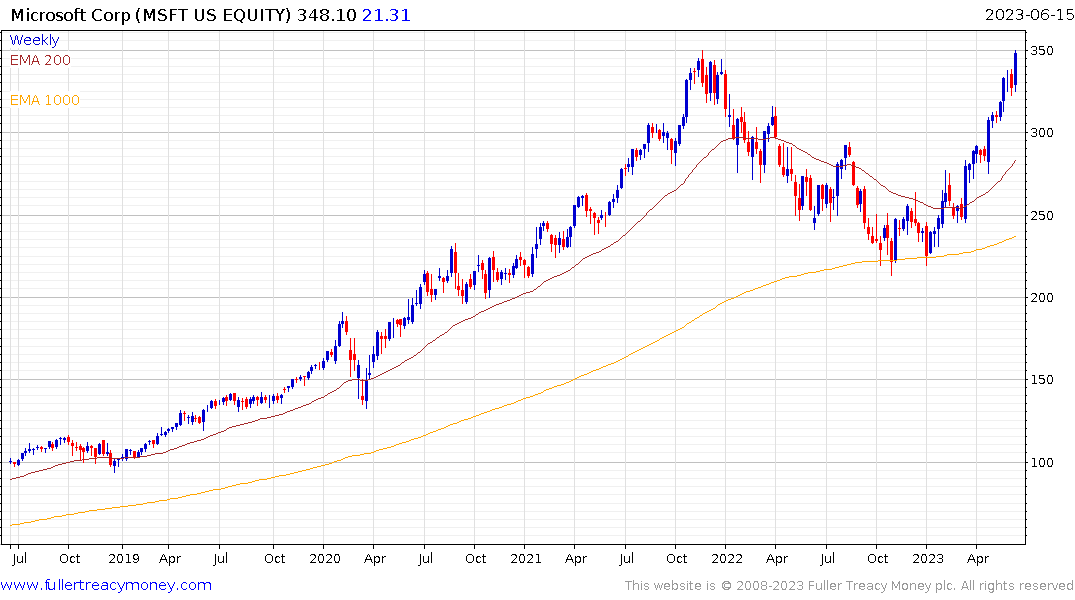
Task: Click the EMA 200 legend label
Action: tap(40, 60)
